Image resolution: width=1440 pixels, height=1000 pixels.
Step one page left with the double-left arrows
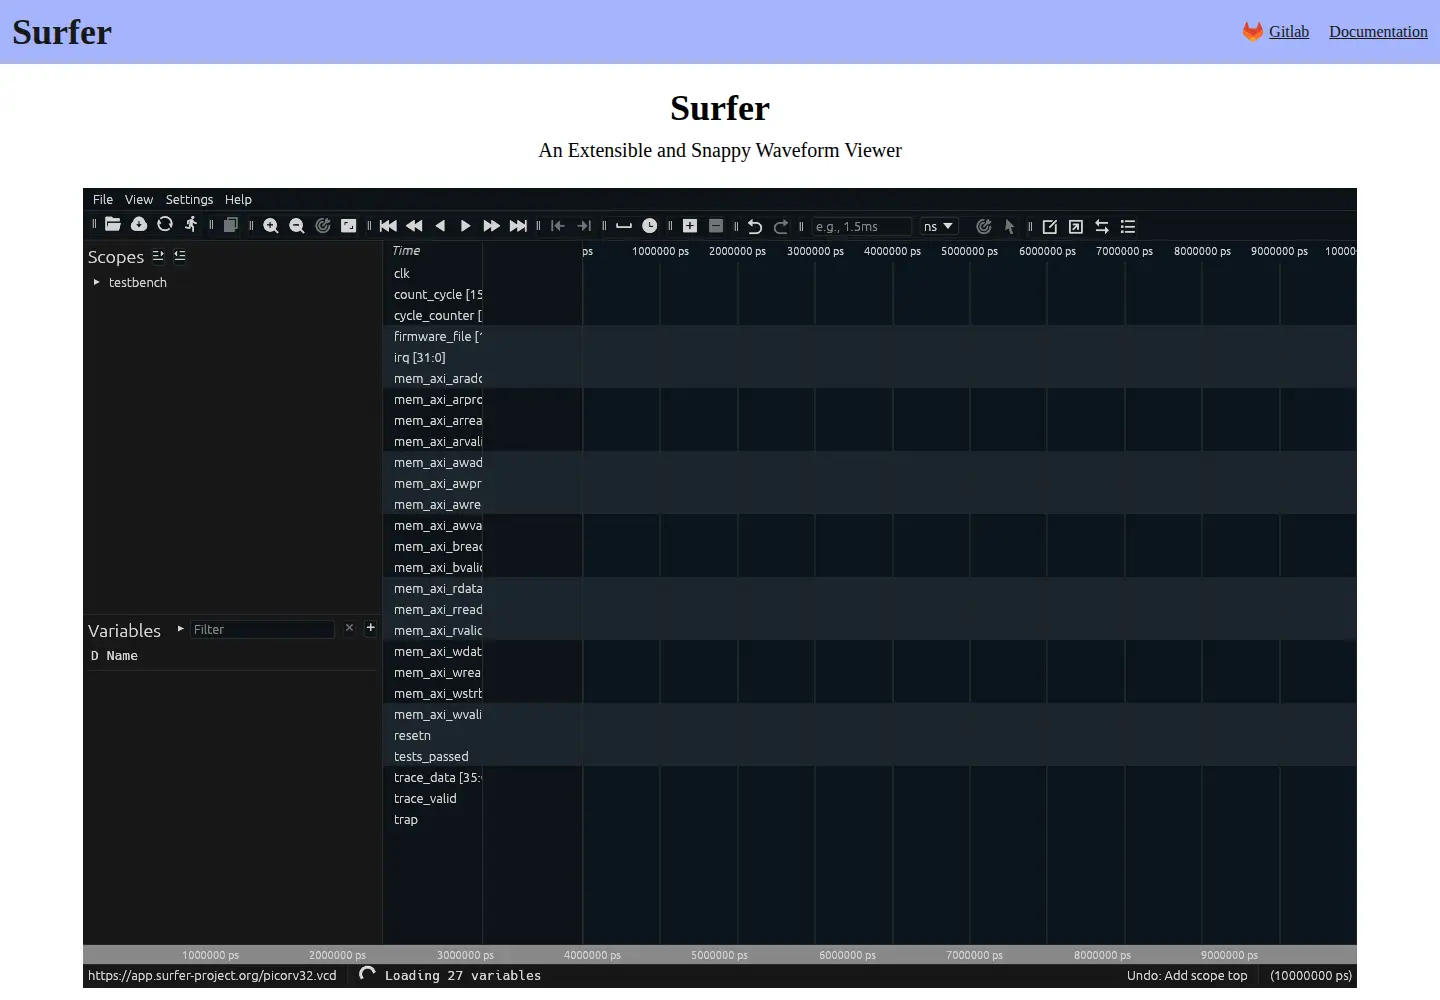coord(414,227)
